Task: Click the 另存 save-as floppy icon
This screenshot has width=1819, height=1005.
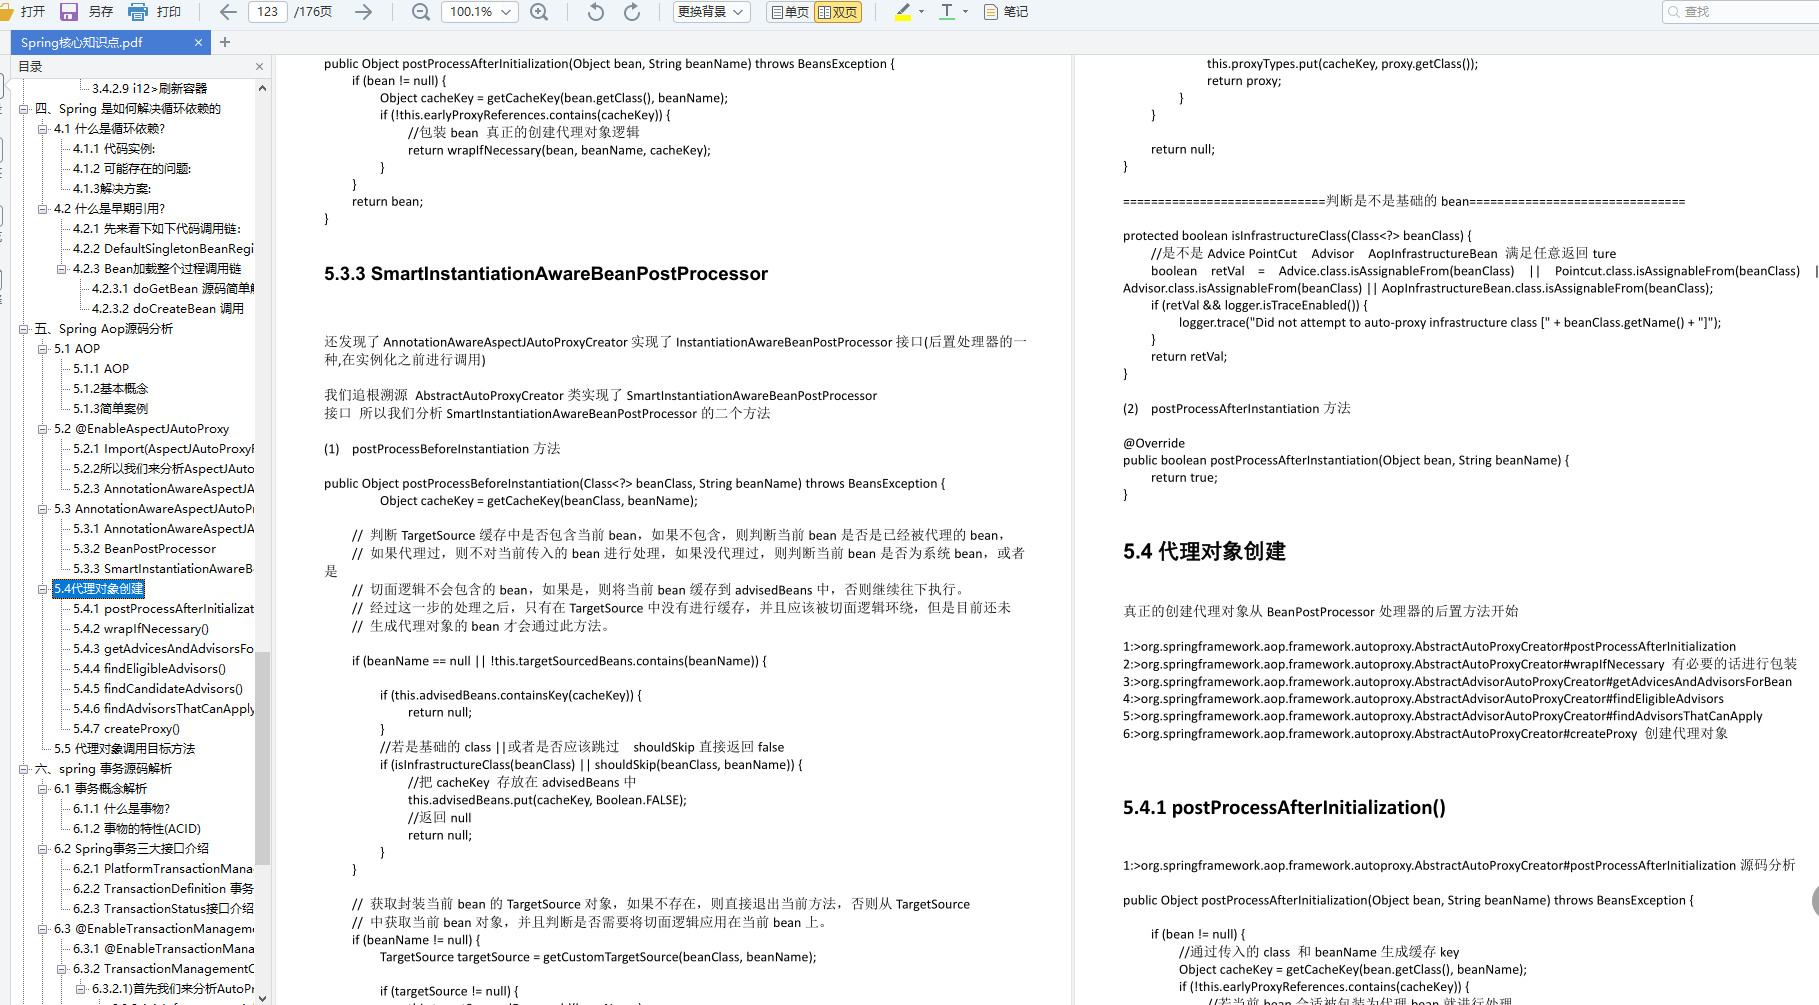Action: [x=69, y=12]
